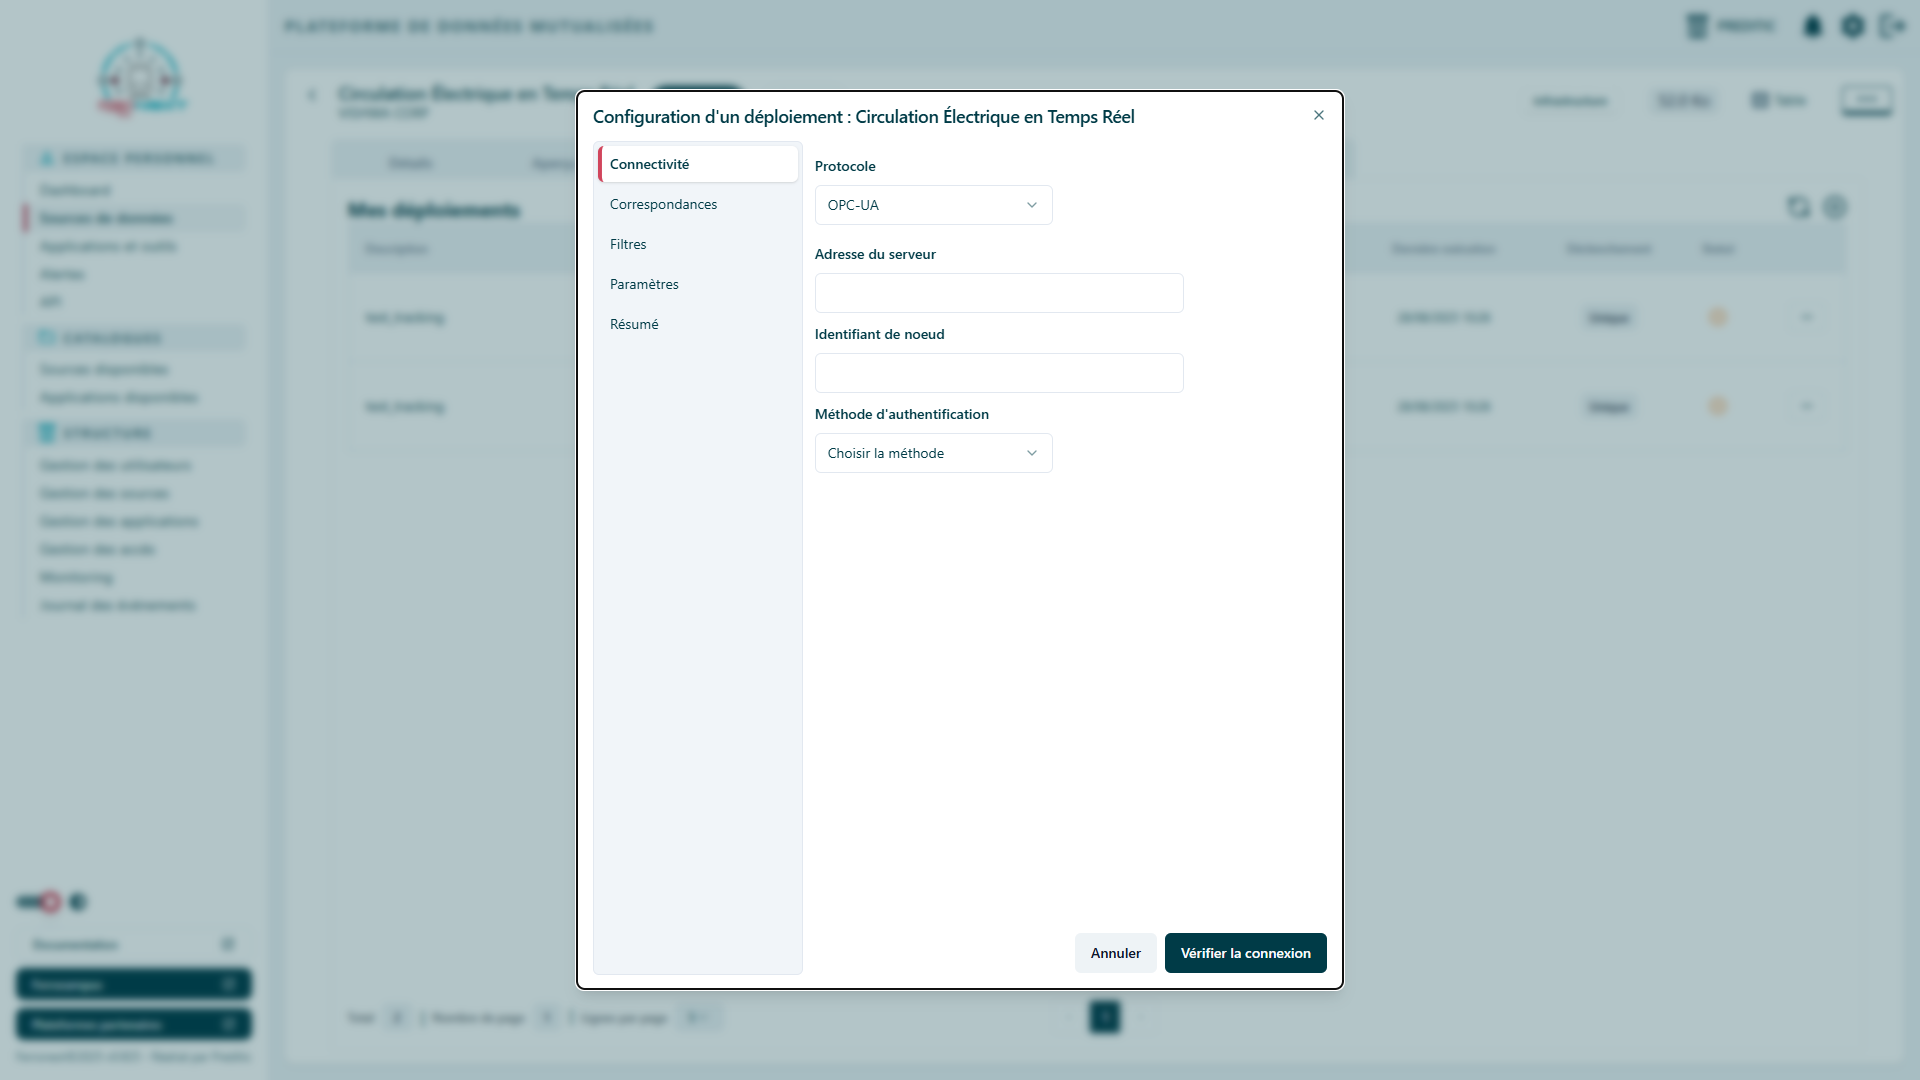The width and height of the screenshot is (1920, 1080).
Task: Click Vérifier la connexion button
Action: tap(1245, 953)
